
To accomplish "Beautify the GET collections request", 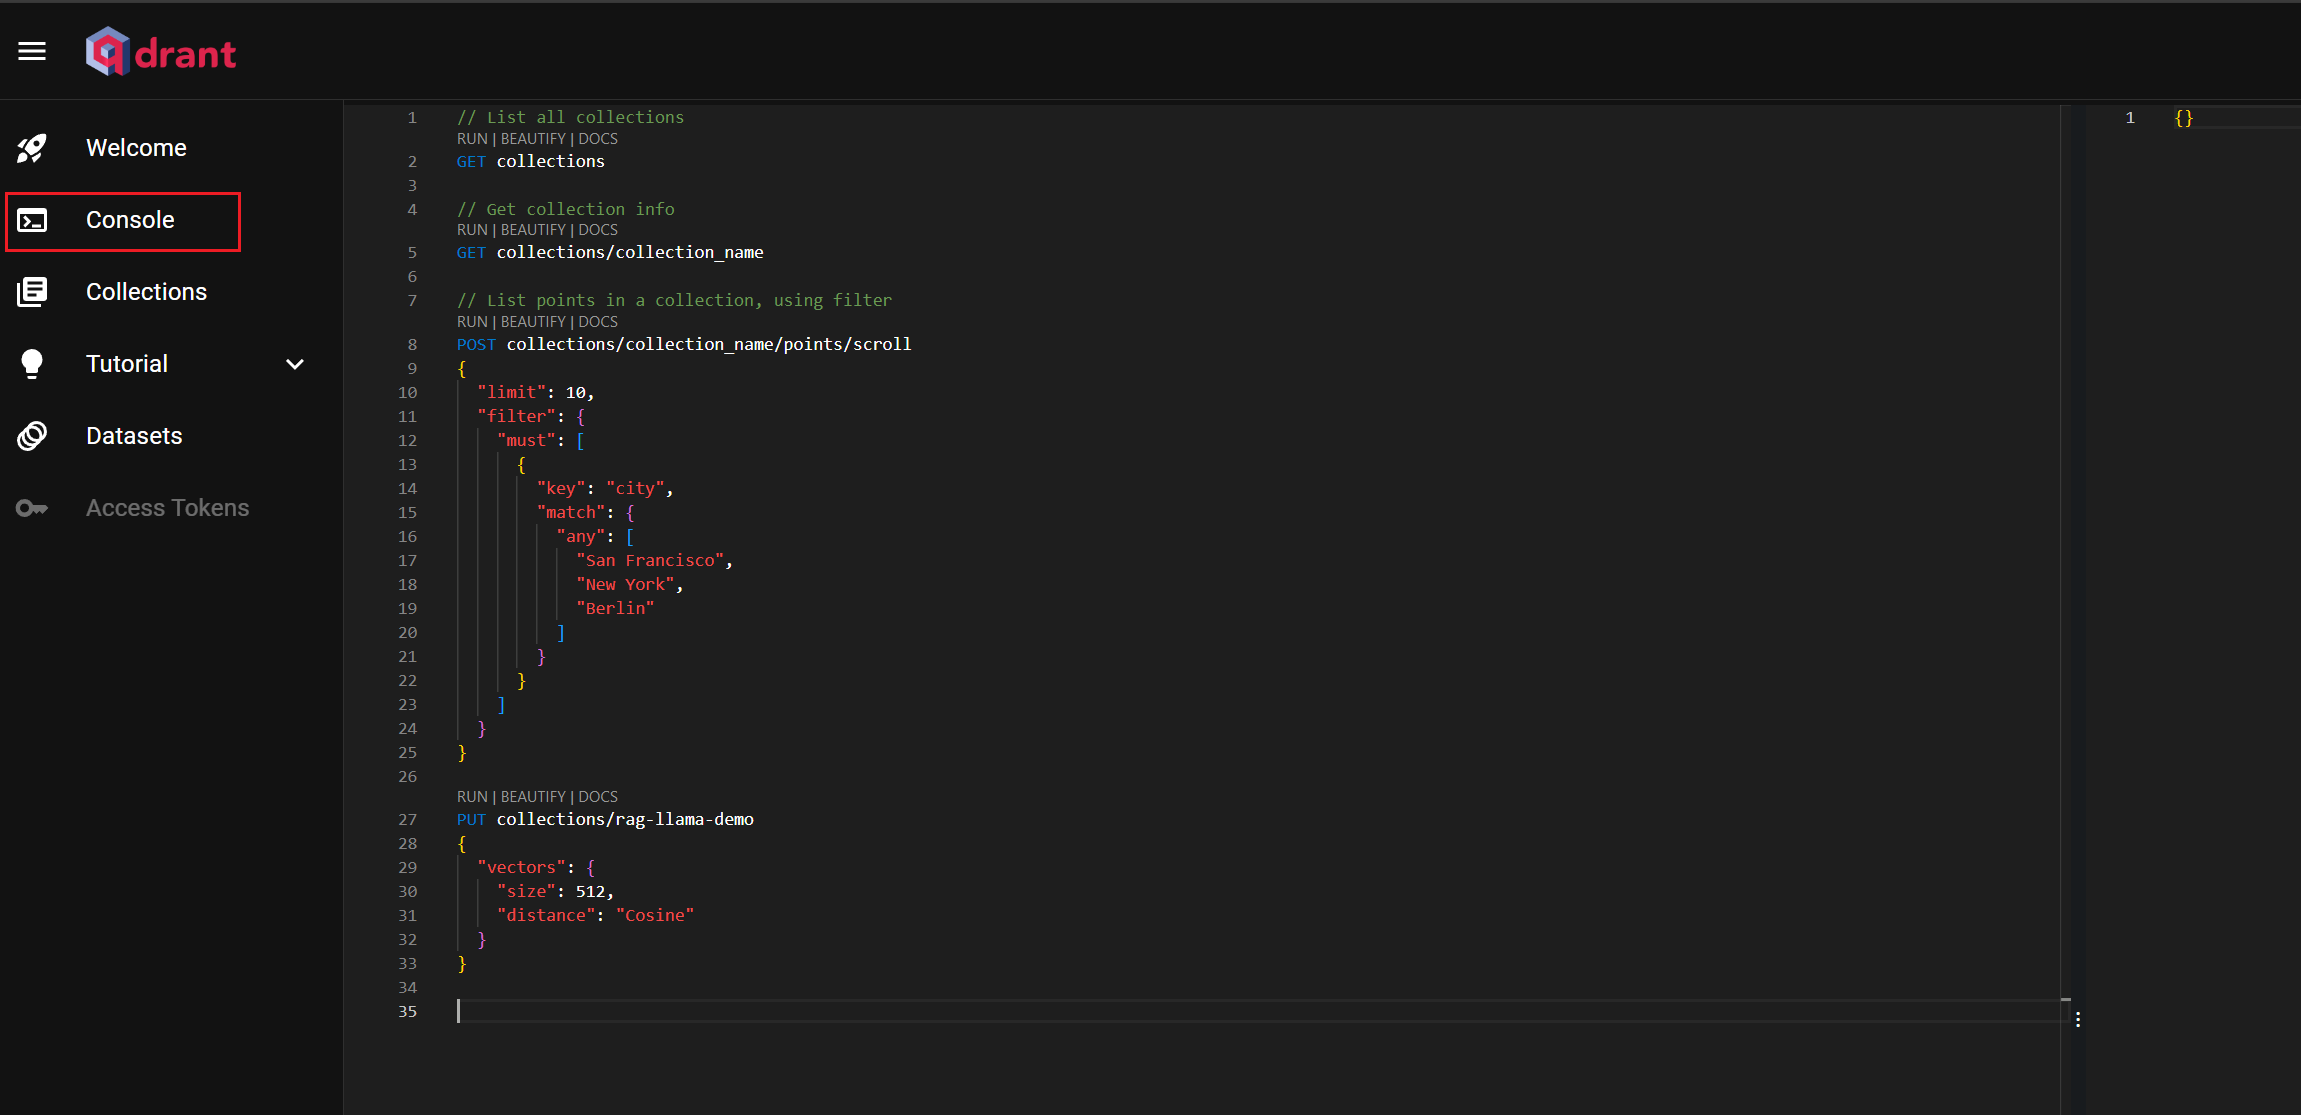I will tap(533, 139).
